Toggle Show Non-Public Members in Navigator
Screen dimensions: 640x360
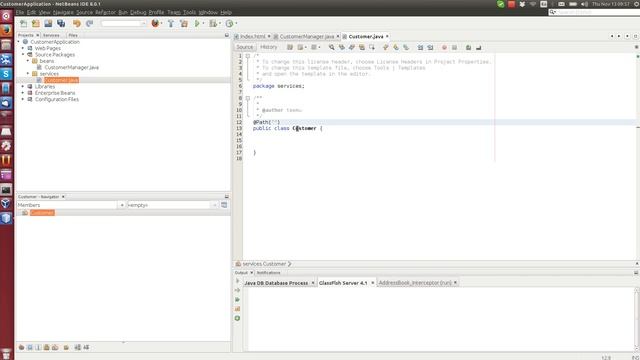point(47,347)
